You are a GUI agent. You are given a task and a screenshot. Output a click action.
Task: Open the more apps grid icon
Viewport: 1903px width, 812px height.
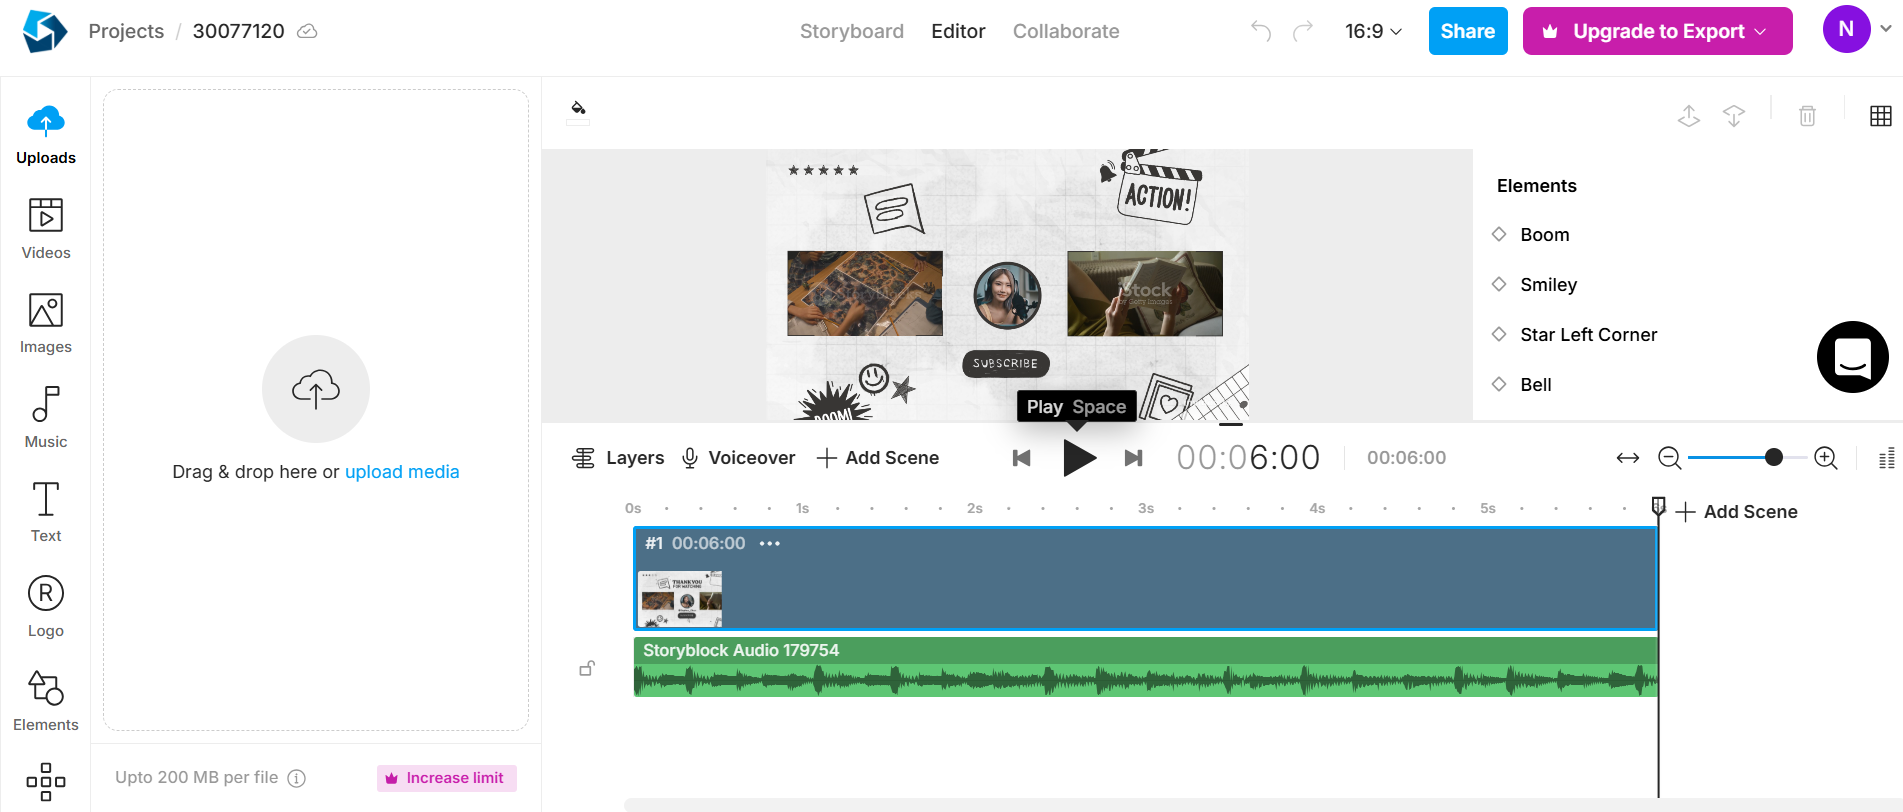(46, 781)
